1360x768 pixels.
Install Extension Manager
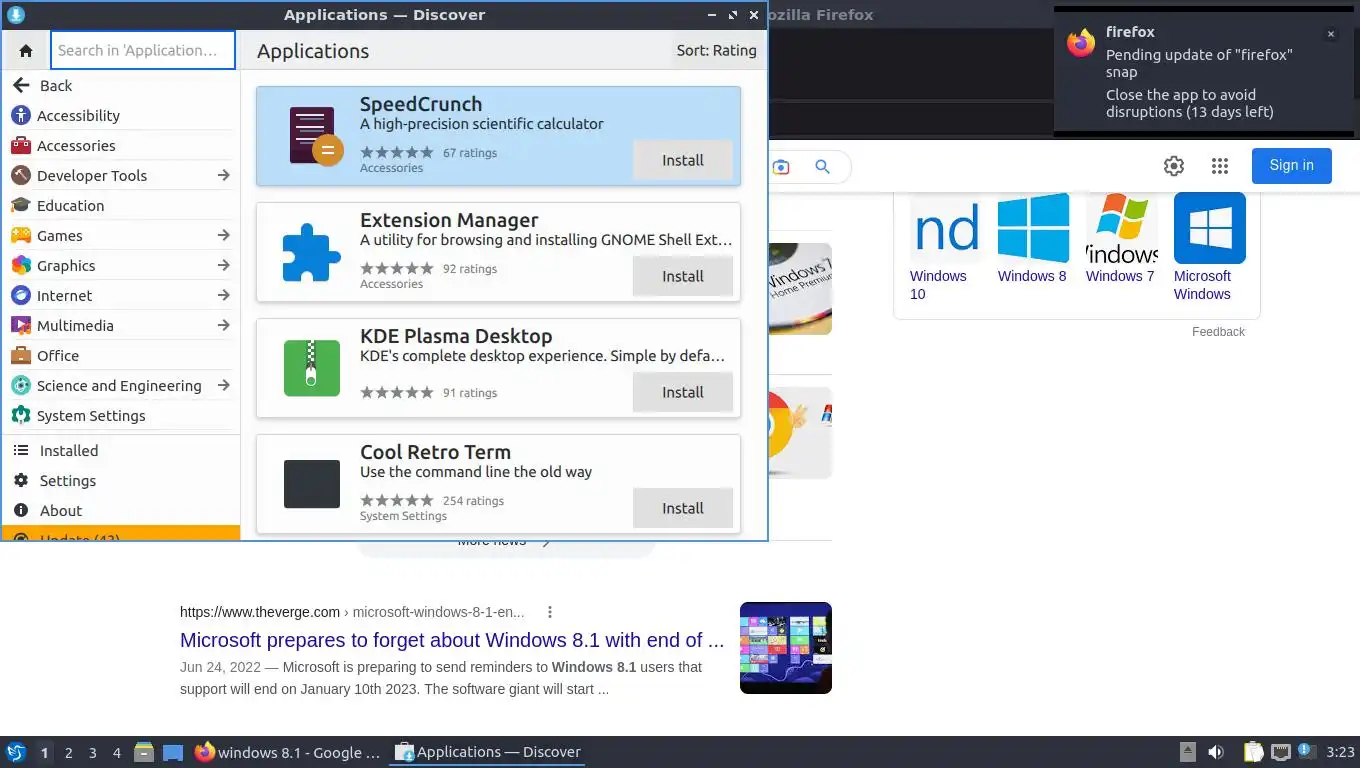683,276
